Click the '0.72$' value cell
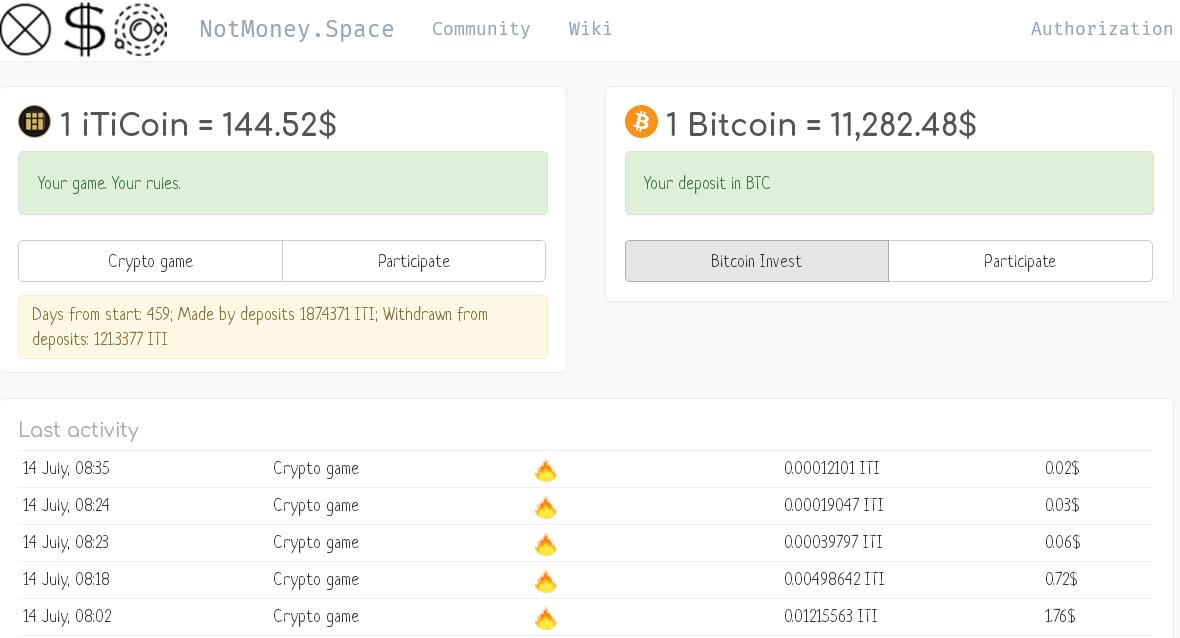Viewport: 1180px width, 638px height. 1061,579
